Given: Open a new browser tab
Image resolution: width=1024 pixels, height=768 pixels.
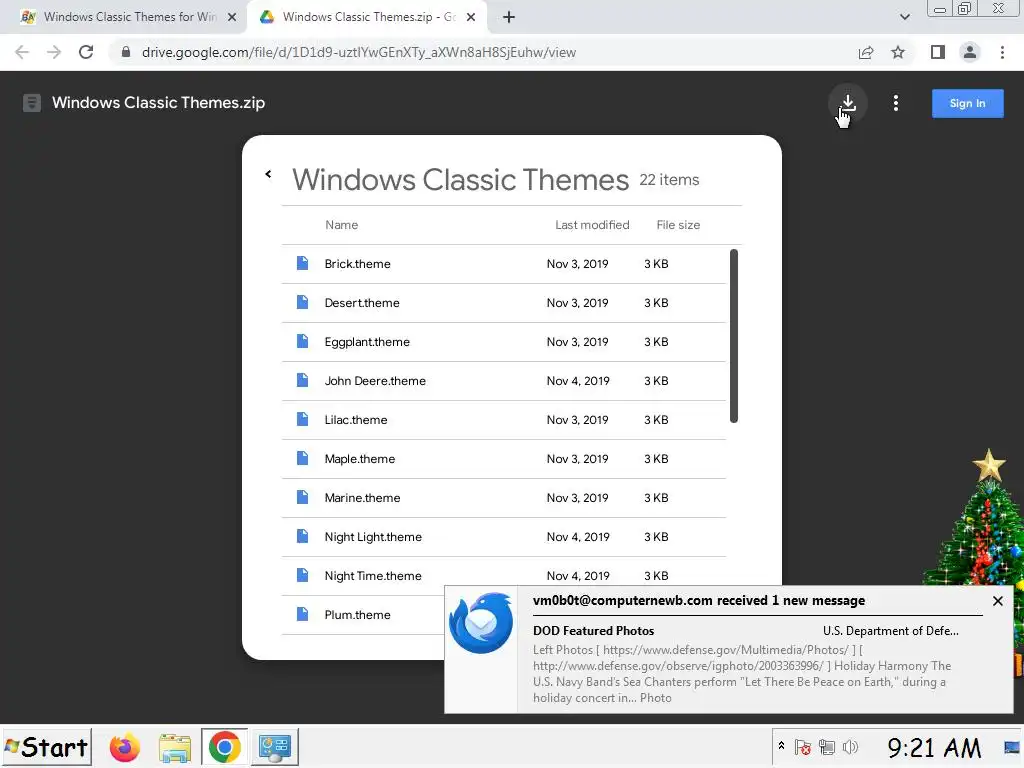Looking at the screenshot, I should 509,17.
